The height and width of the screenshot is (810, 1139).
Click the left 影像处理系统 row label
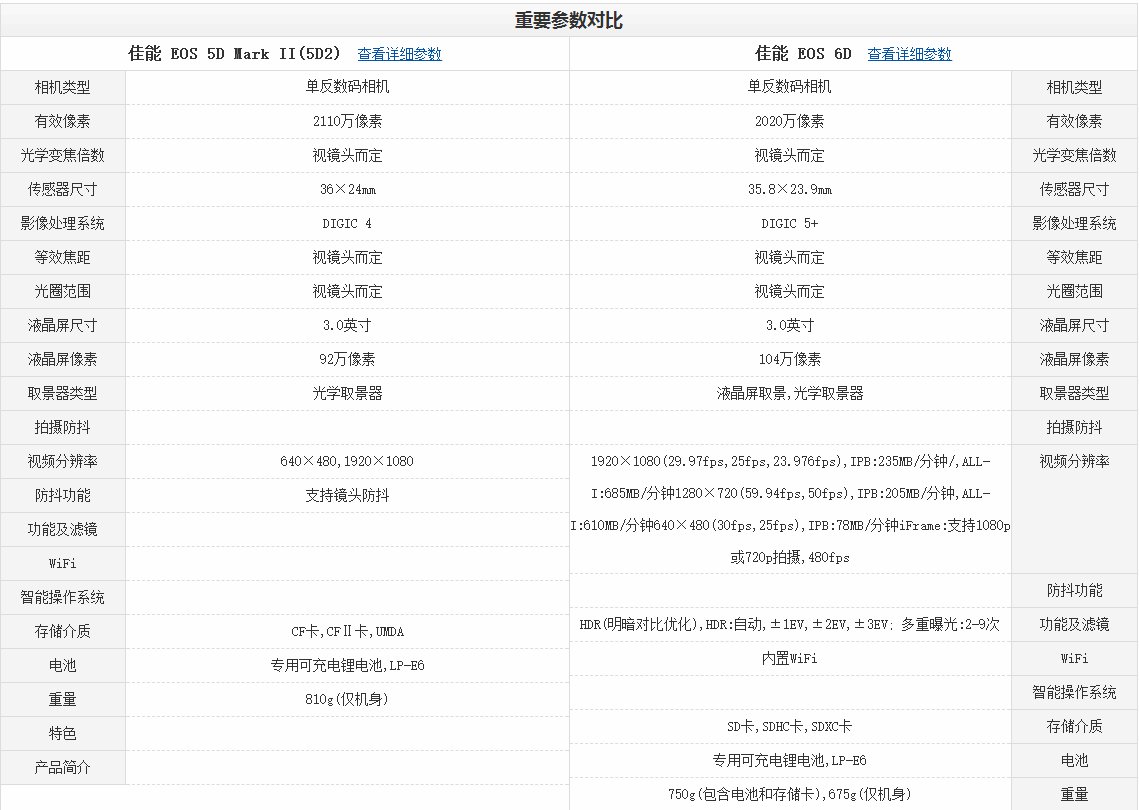(x=62, y=223)
